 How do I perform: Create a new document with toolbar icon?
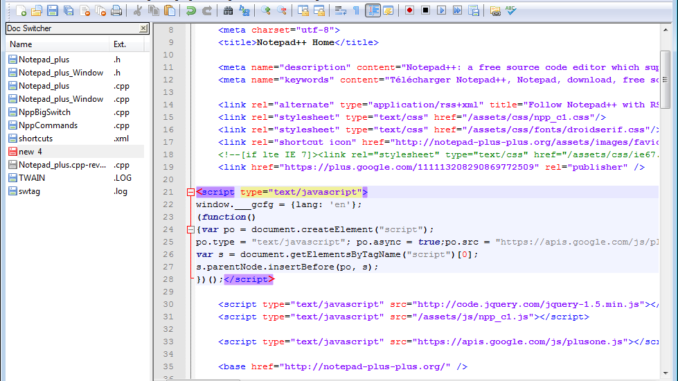tap(21, 11)
